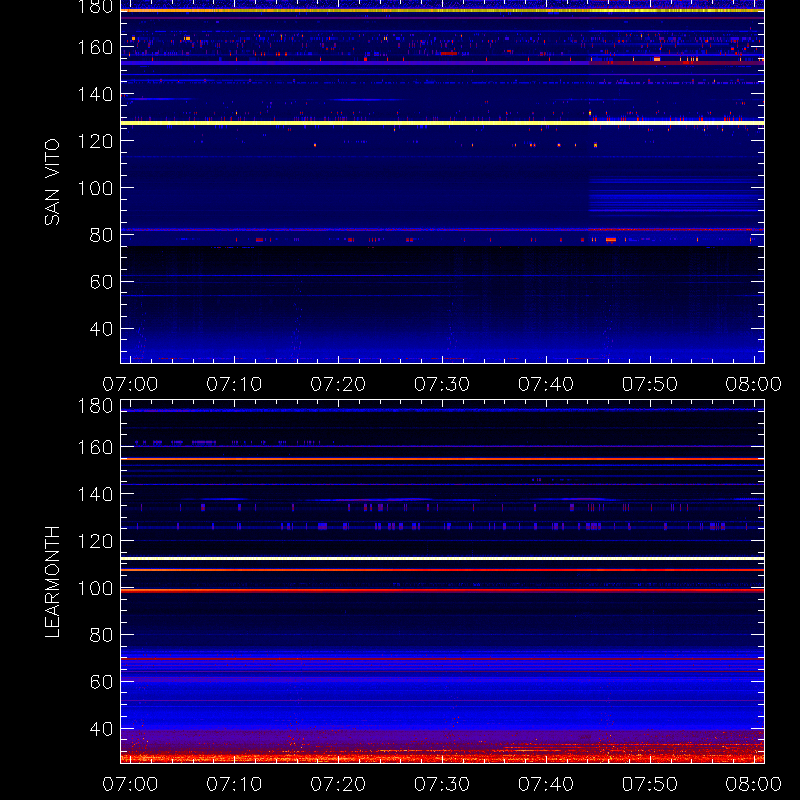Click 08:00 time label under SAN VITO plot
Image resolution: width=800 pixels, height=800 pixels.
click(754, 384)
